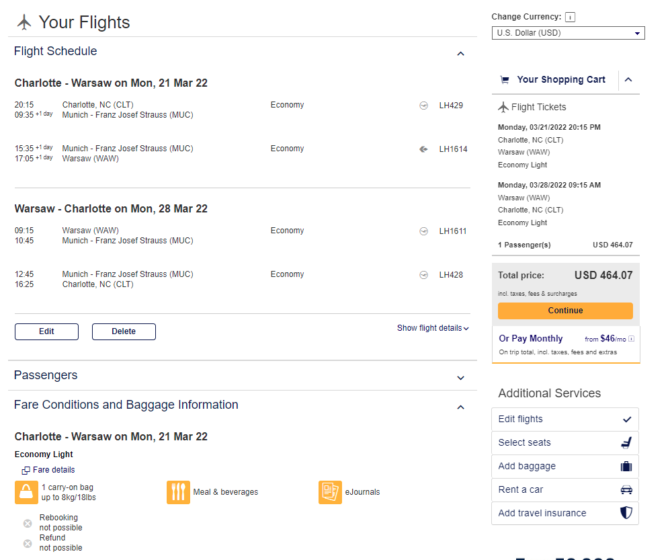Select the Add baggage service

coord(565,466)
